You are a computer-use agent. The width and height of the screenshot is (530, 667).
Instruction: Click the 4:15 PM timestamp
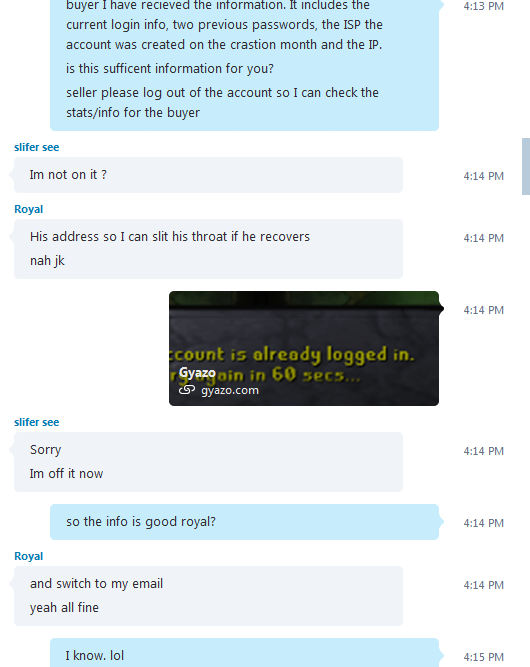[484, 657]
